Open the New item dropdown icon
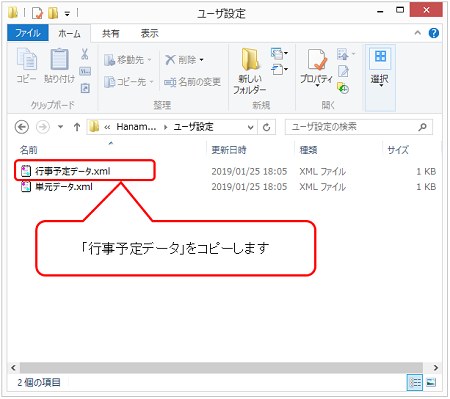This screenshot has width=450, height=399. (x=279, y=53)
